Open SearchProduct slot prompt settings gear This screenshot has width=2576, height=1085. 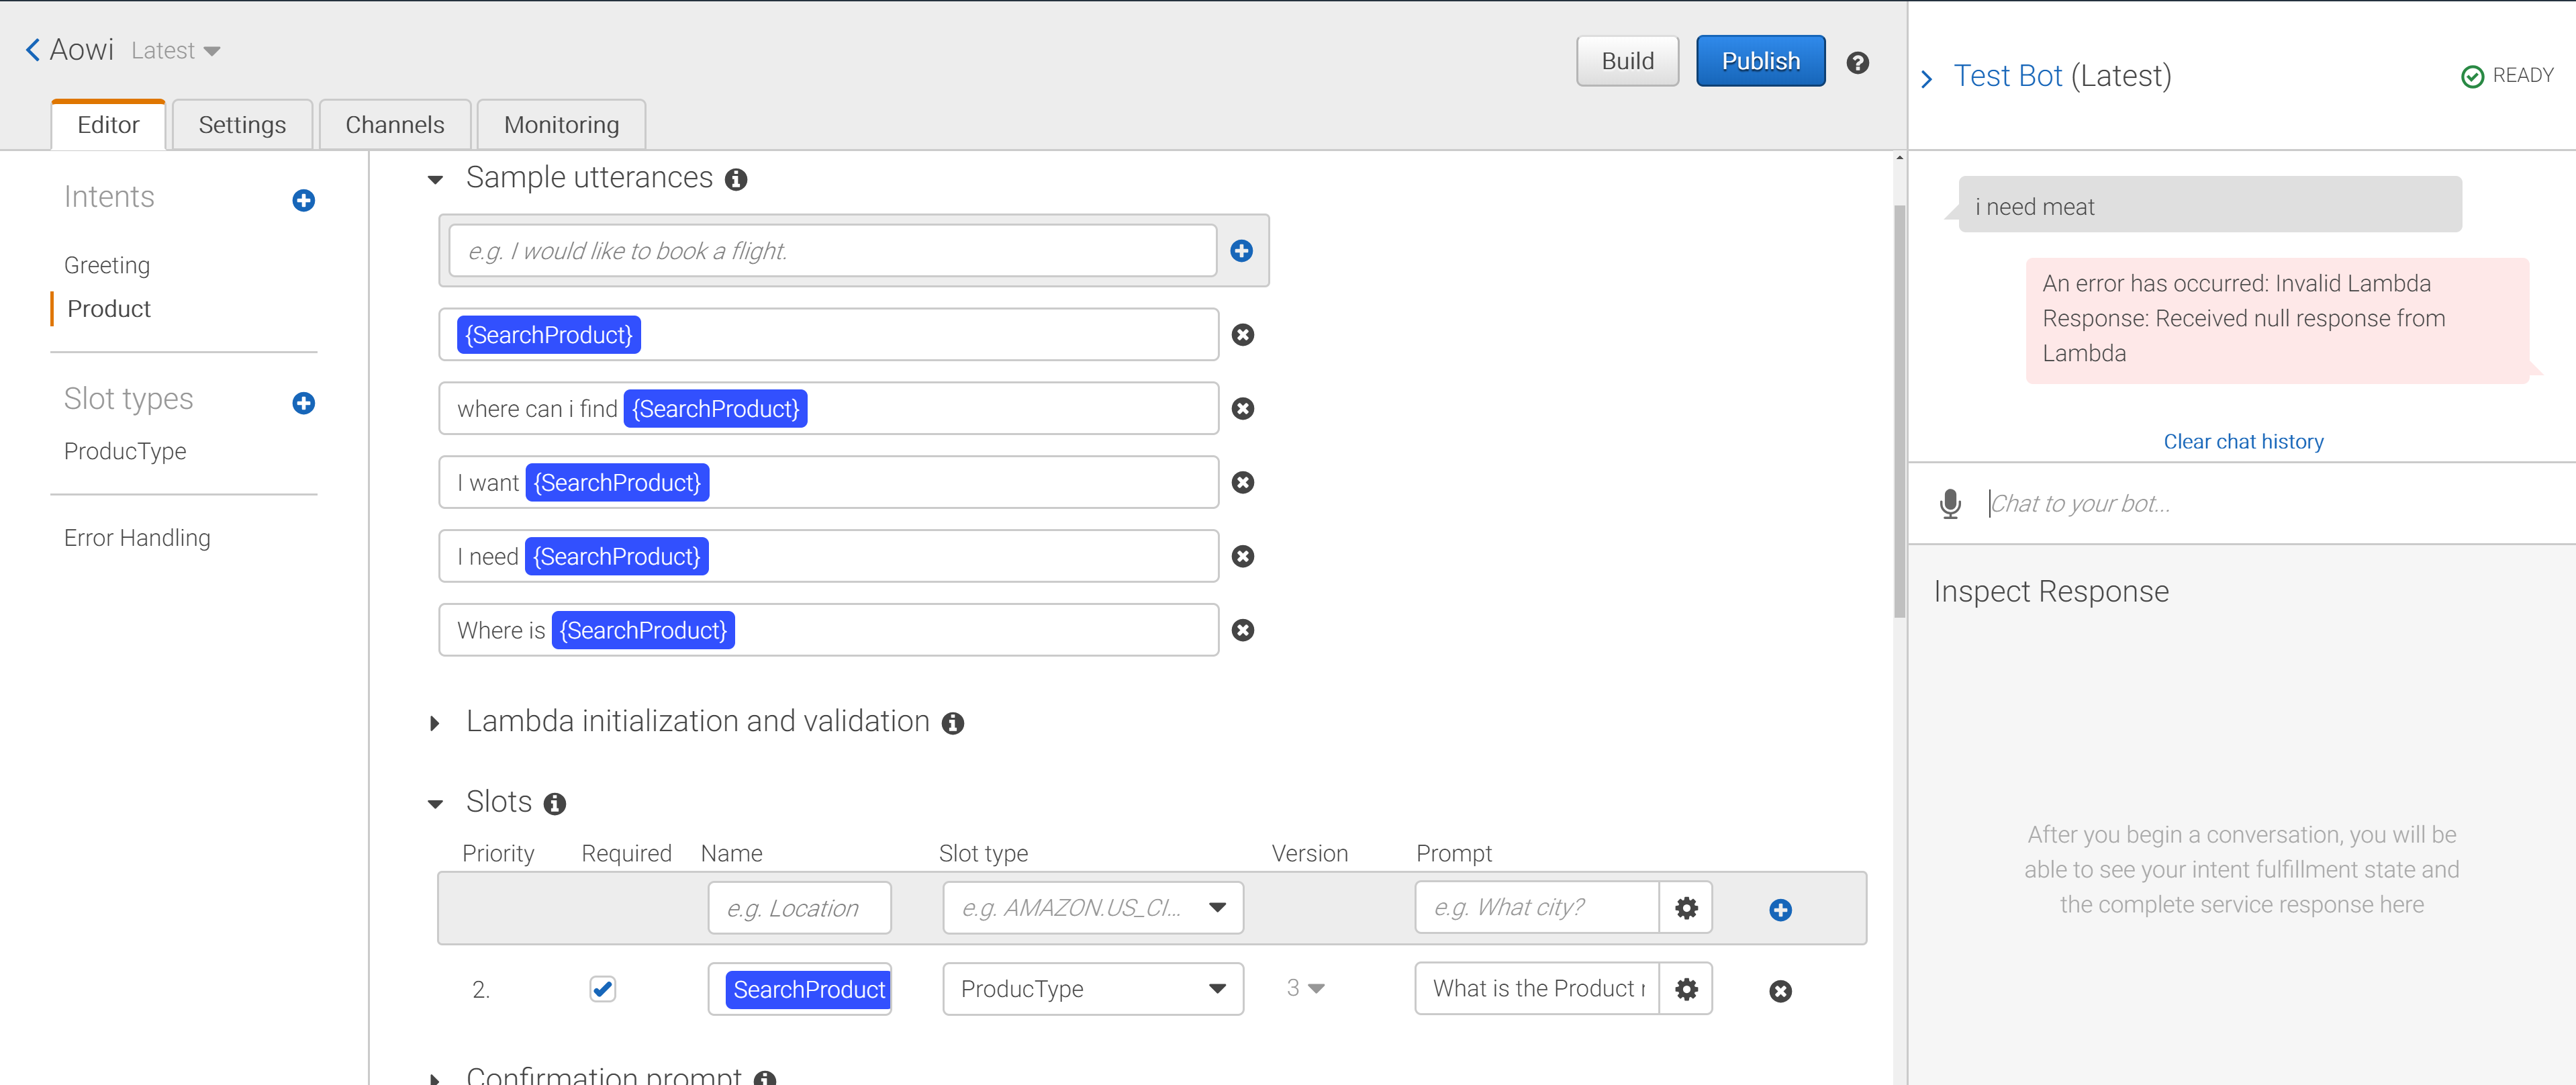click(x=1686, y=989)
